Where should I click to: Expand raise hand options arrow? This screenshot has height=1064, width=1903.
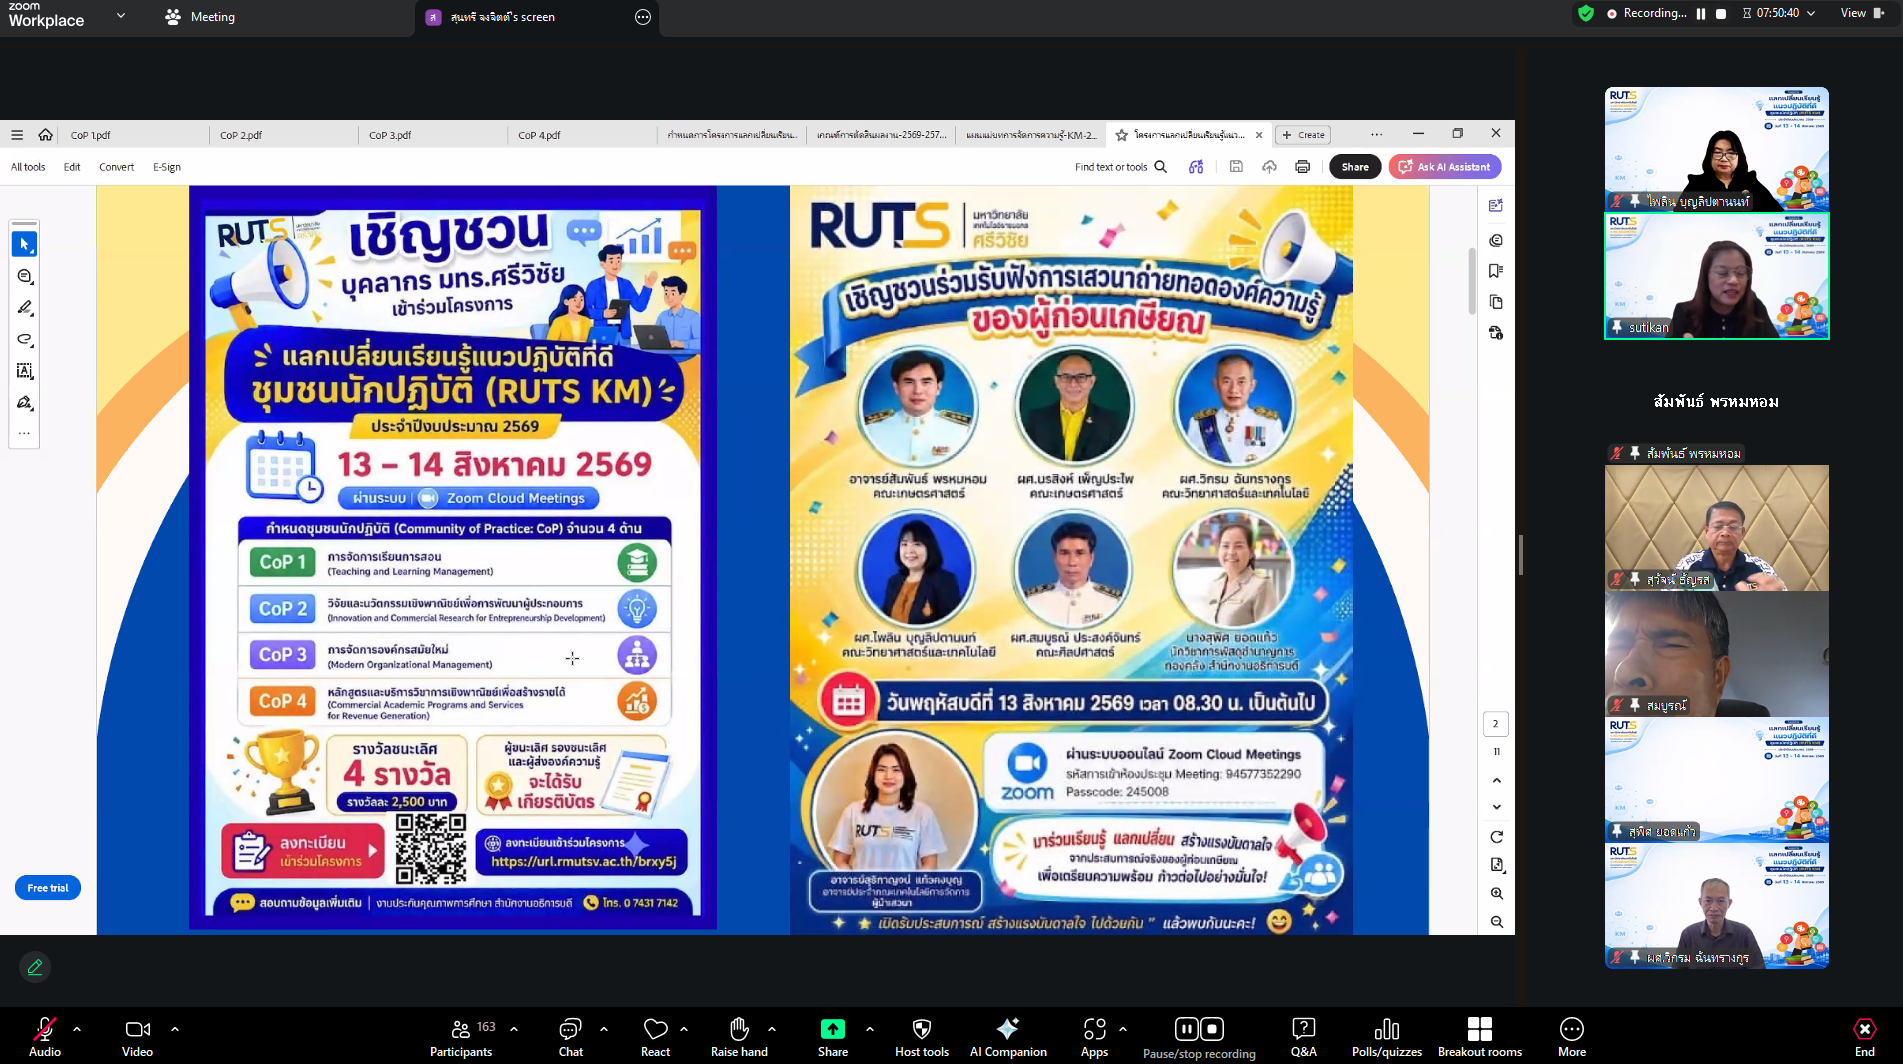(x=772, y=1028)
